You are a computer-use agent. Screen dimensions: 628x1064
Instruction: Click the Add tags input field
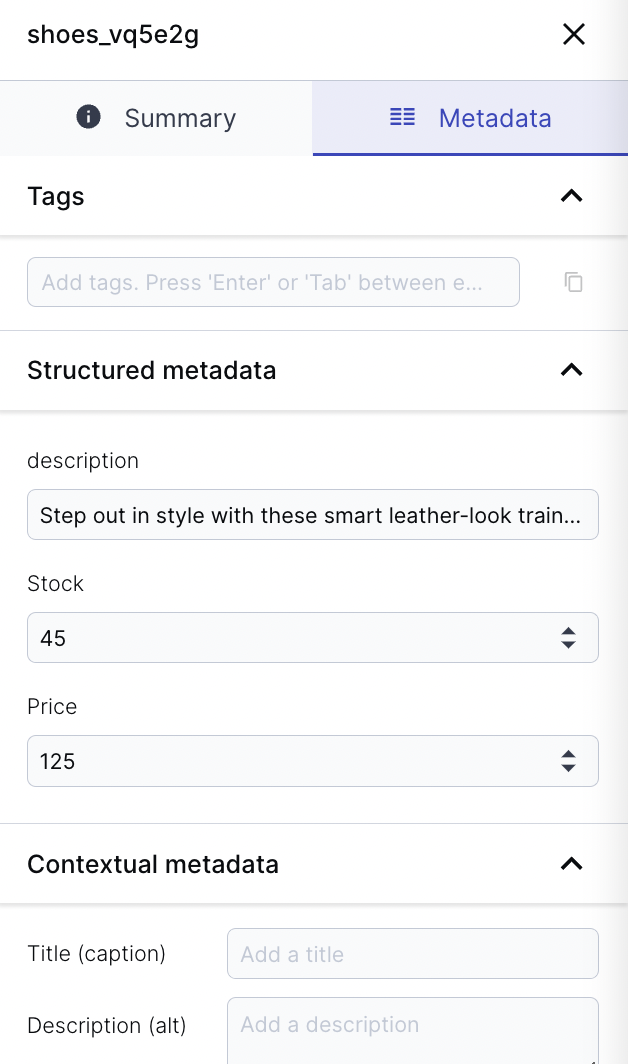[273, 282]
